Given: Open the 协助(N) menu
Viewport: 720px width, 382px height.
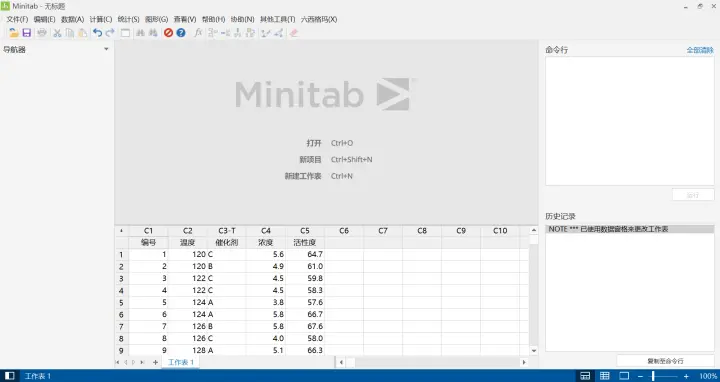Looking at the screenshot, I should click(242, 19).
